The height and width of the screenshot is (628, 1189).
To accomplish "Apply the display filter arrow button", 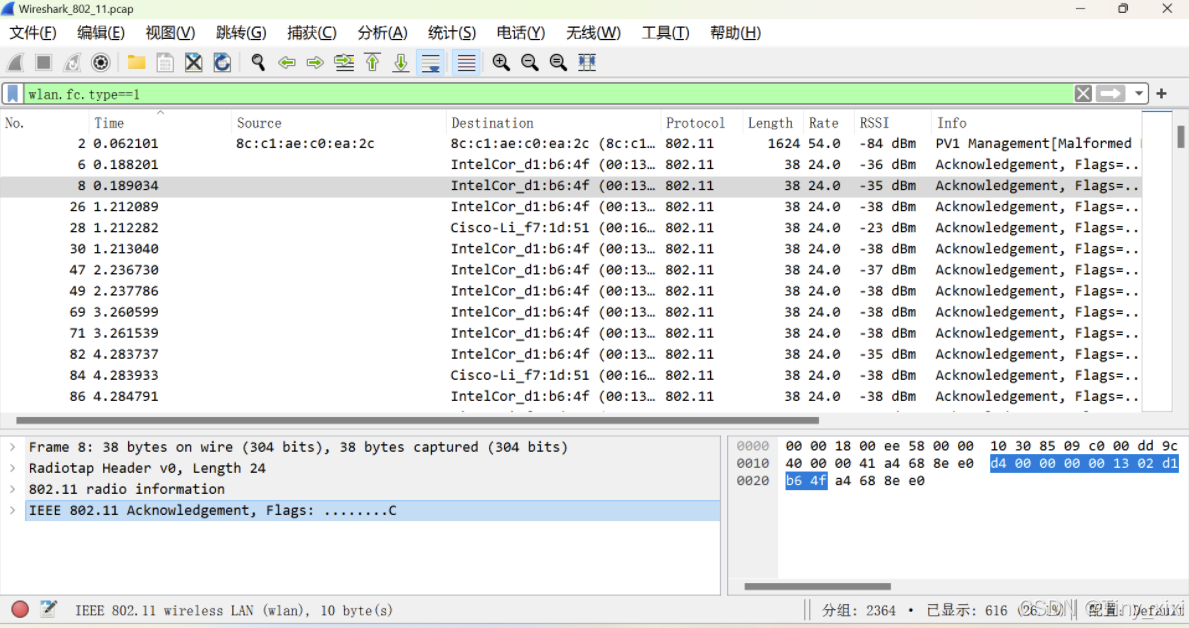I will [x=1111, y=94].
